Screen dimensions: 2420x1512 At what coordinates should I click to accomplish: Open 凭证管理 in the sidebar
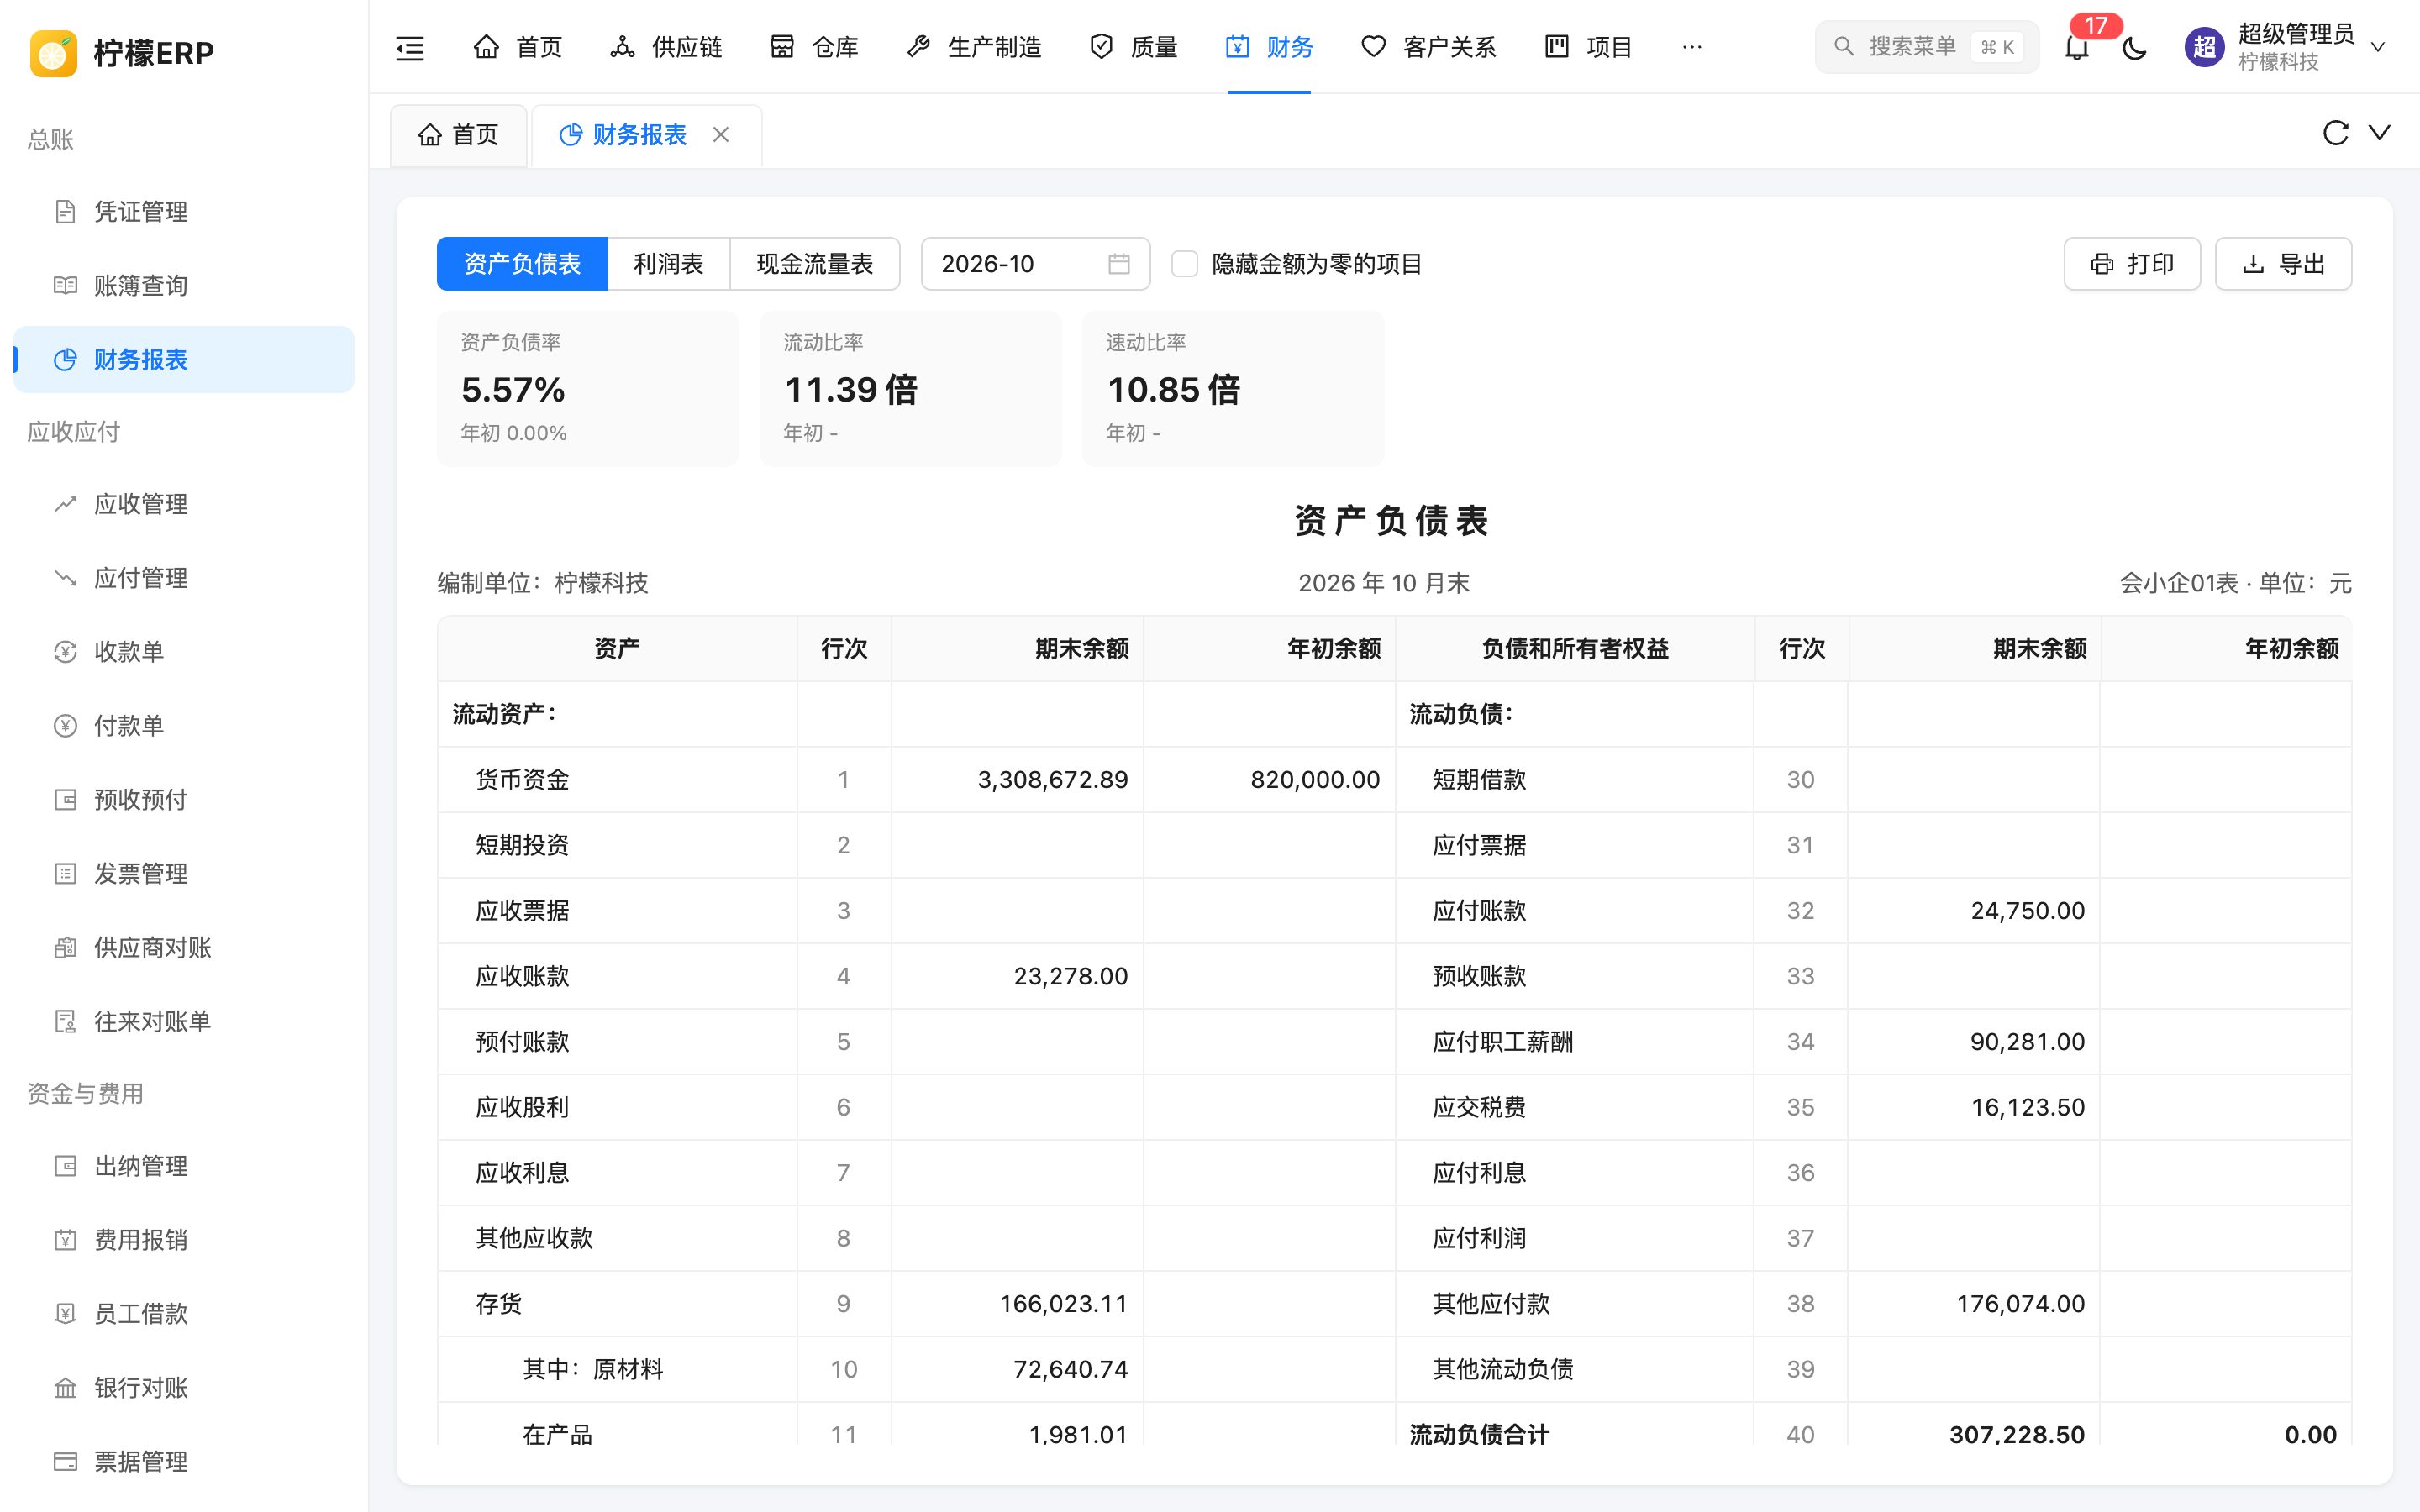click(184, 212)
